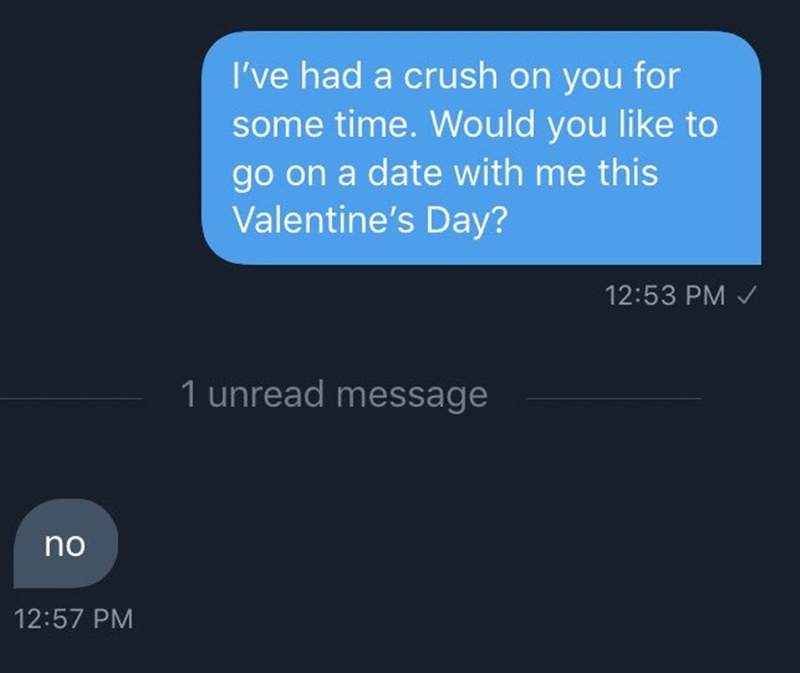The height and width of the screenshot is (673, 800).
Task: Click the word "had" in the message
Action: pyautogui.click(x=331, y=77)
